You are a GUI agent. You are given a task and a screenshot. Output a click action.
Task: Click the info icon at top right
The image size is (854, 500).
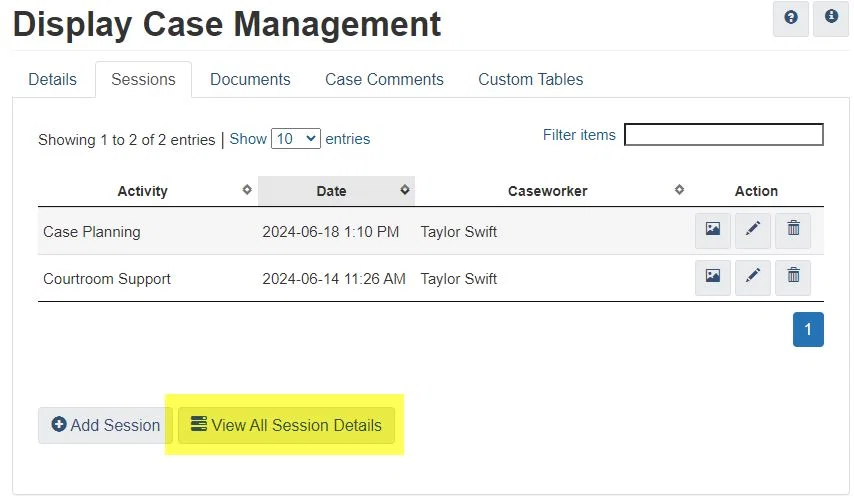point(831,18)
